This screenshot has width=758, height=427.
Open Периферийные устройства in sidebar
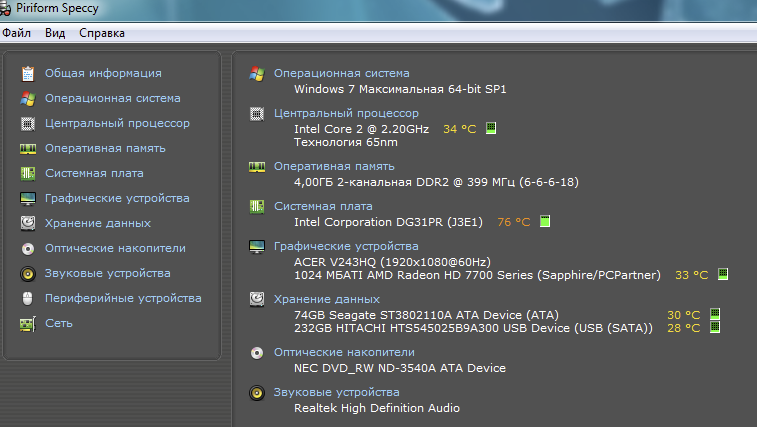[x=123, y=298]
